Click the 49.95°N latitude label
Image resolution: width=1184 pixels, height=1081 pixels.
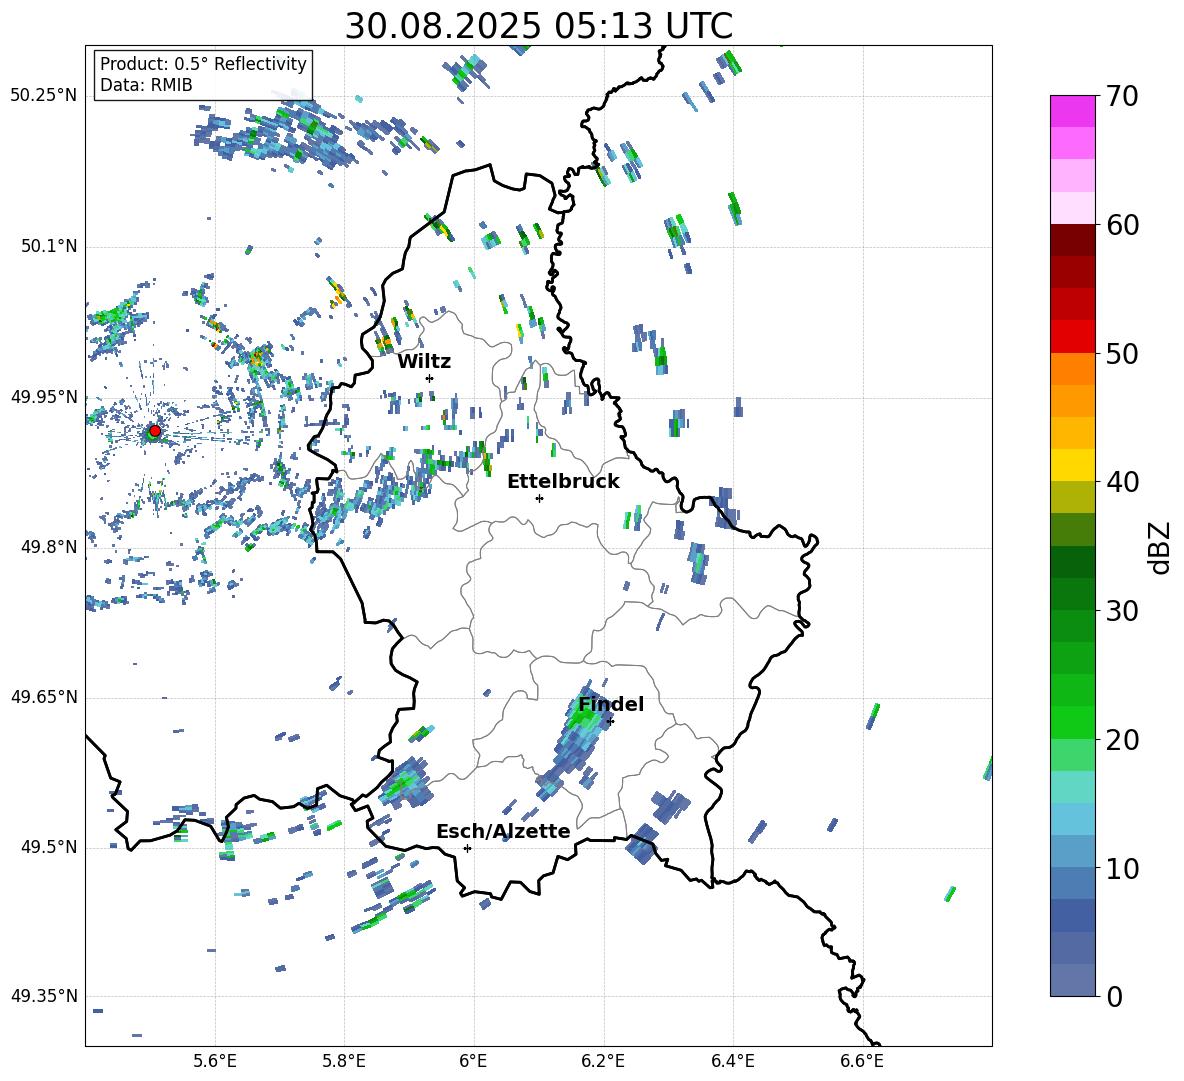click(x=44, y=397)
